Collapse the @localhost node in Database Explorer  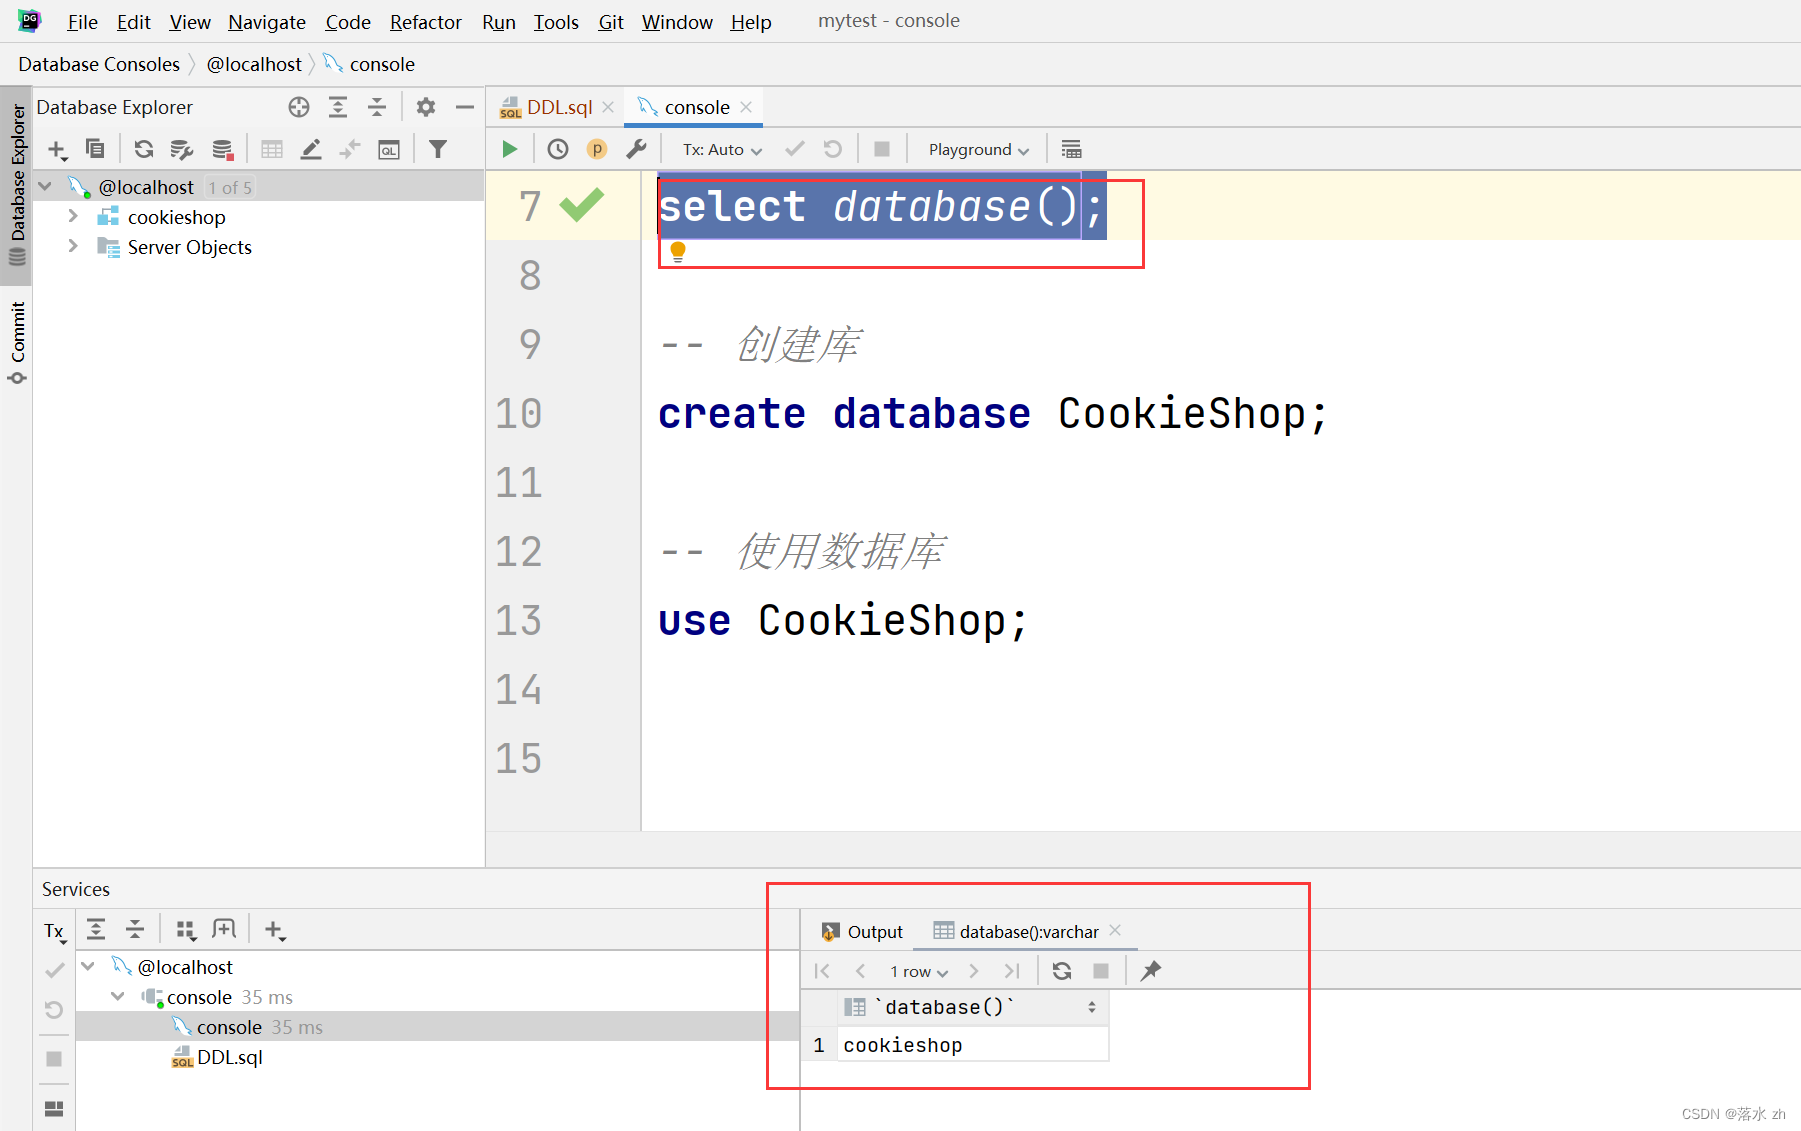pos(45,186)
